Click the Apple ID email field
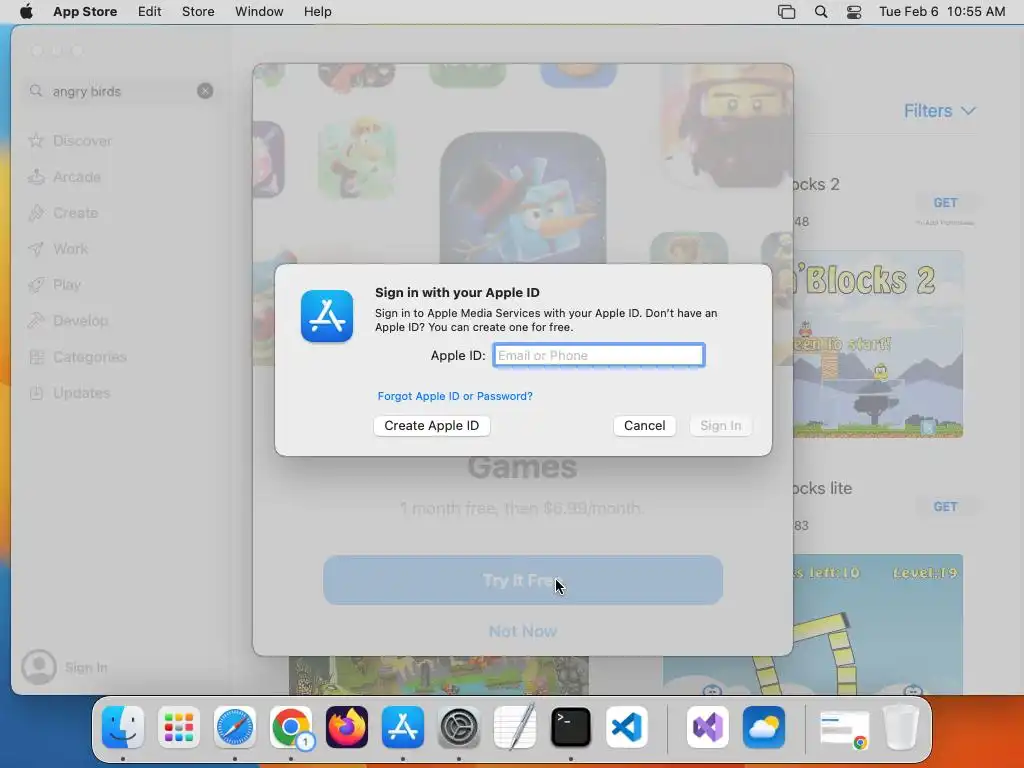Screen dimensions: 1024x768 598,355
